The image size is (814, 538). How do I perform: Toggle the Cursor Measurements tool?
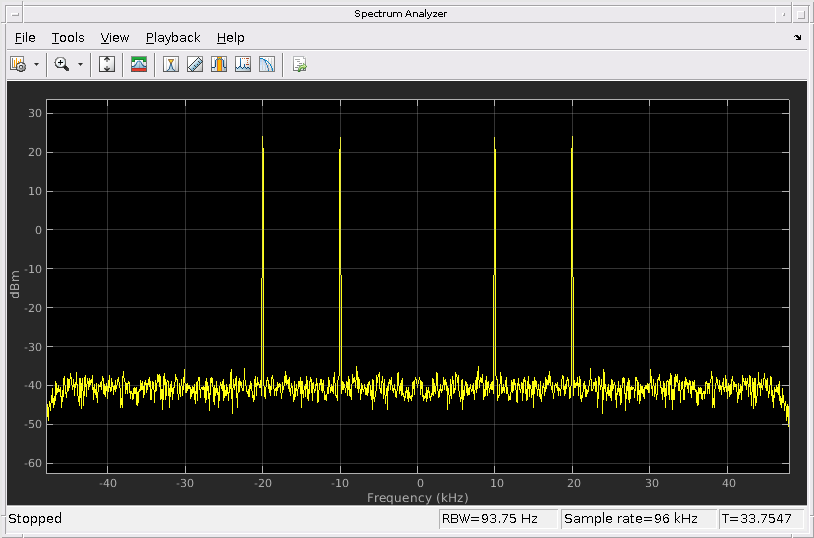(171, 64)
